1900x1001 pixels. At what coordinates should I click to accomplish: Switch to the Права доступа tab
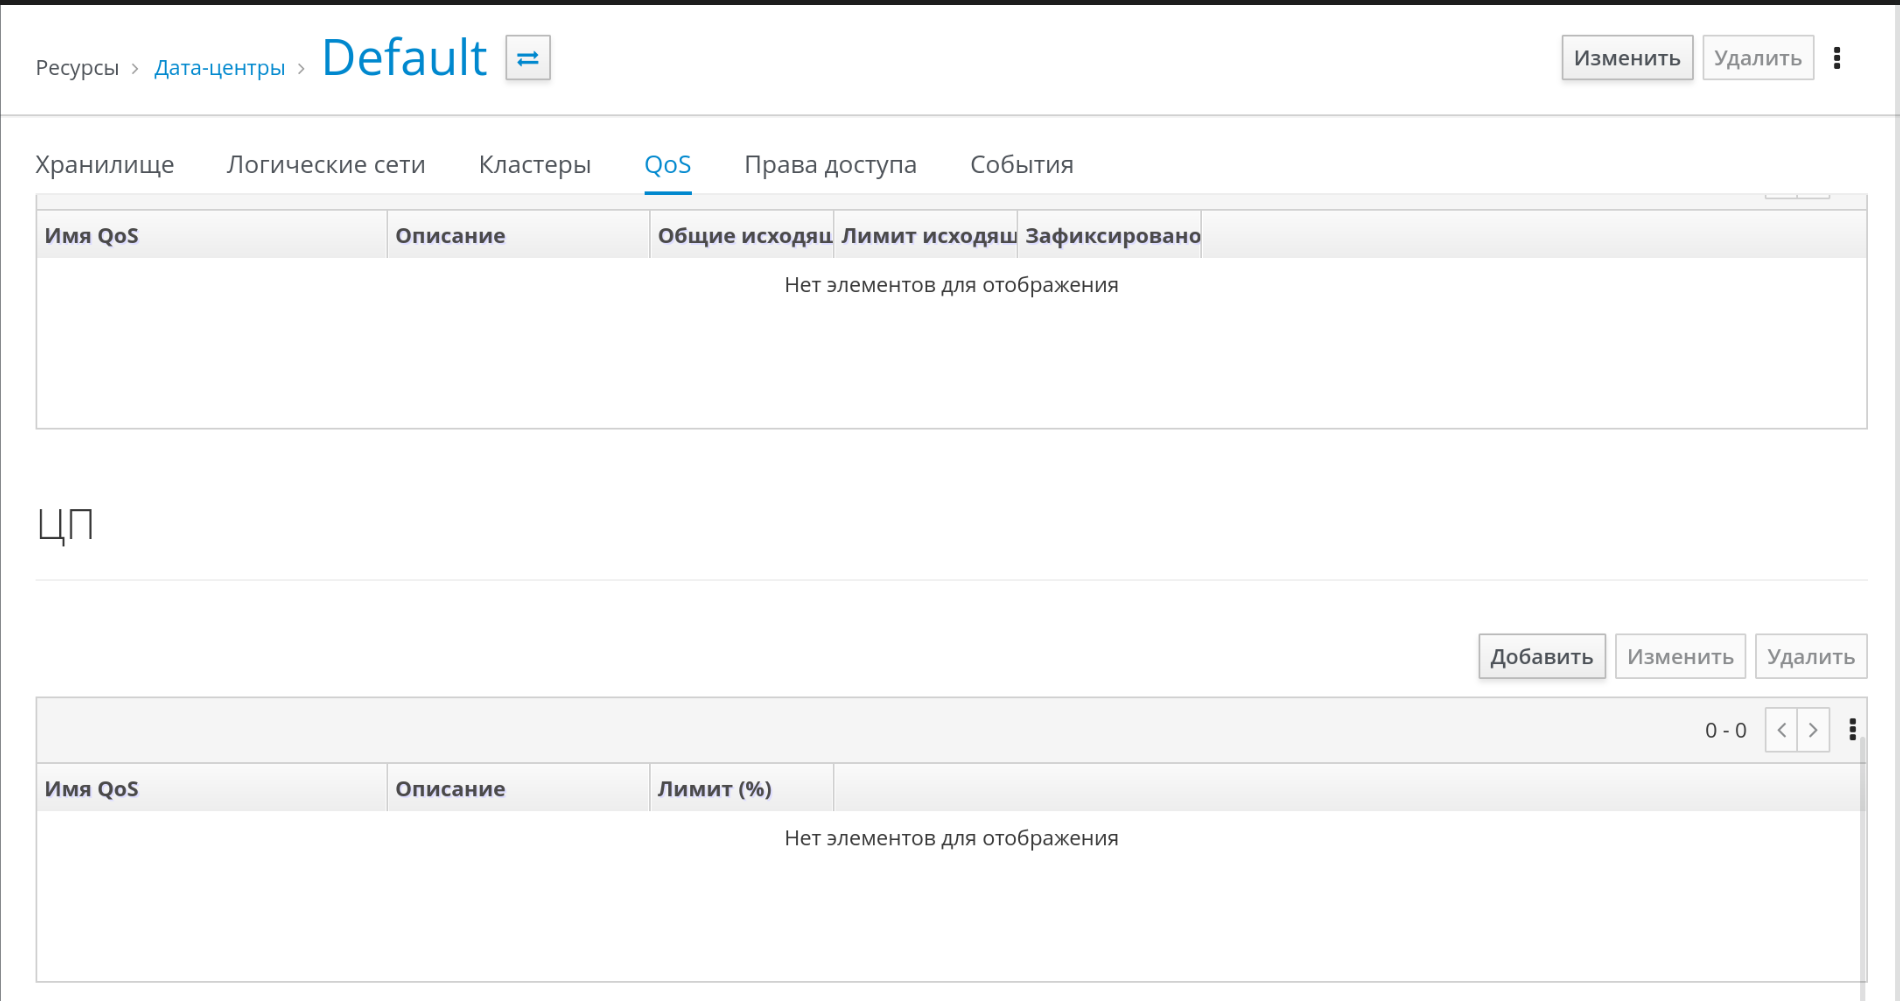(x=830, y=165)
